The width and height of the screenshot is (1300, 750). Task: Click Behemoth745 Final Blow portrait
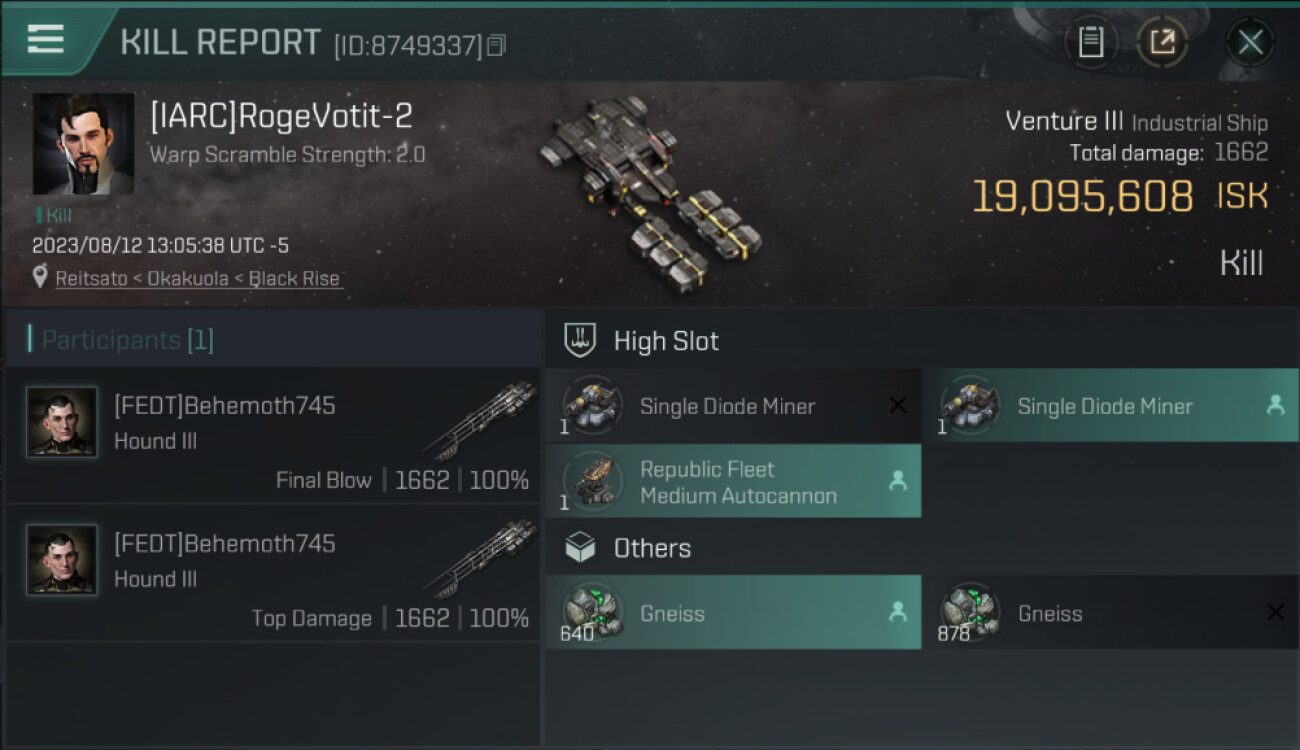click(x=62, y=422)
